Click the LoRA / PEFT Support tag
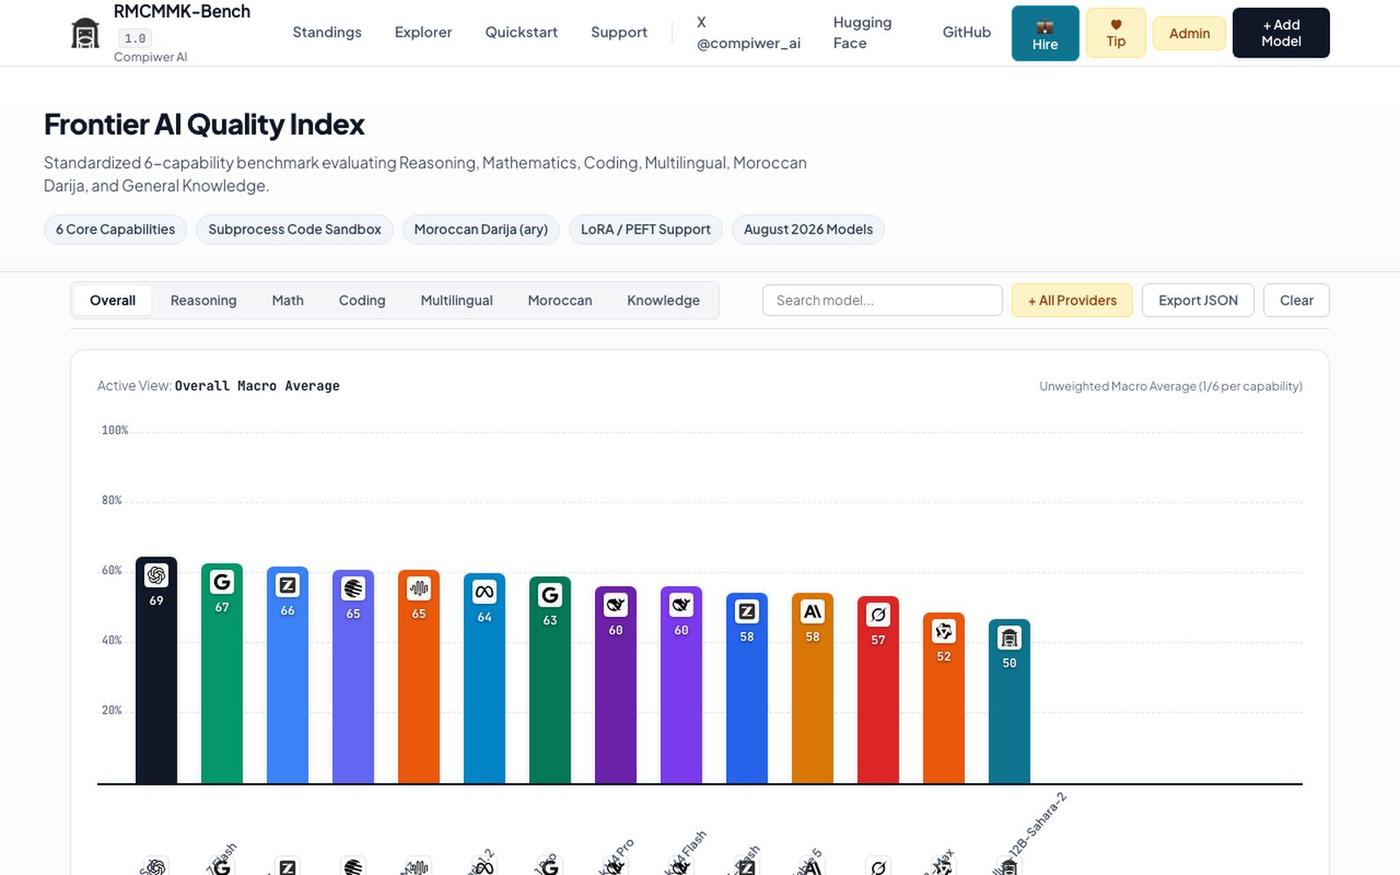Screen dimensions: 1400x875 coord(646,229)
